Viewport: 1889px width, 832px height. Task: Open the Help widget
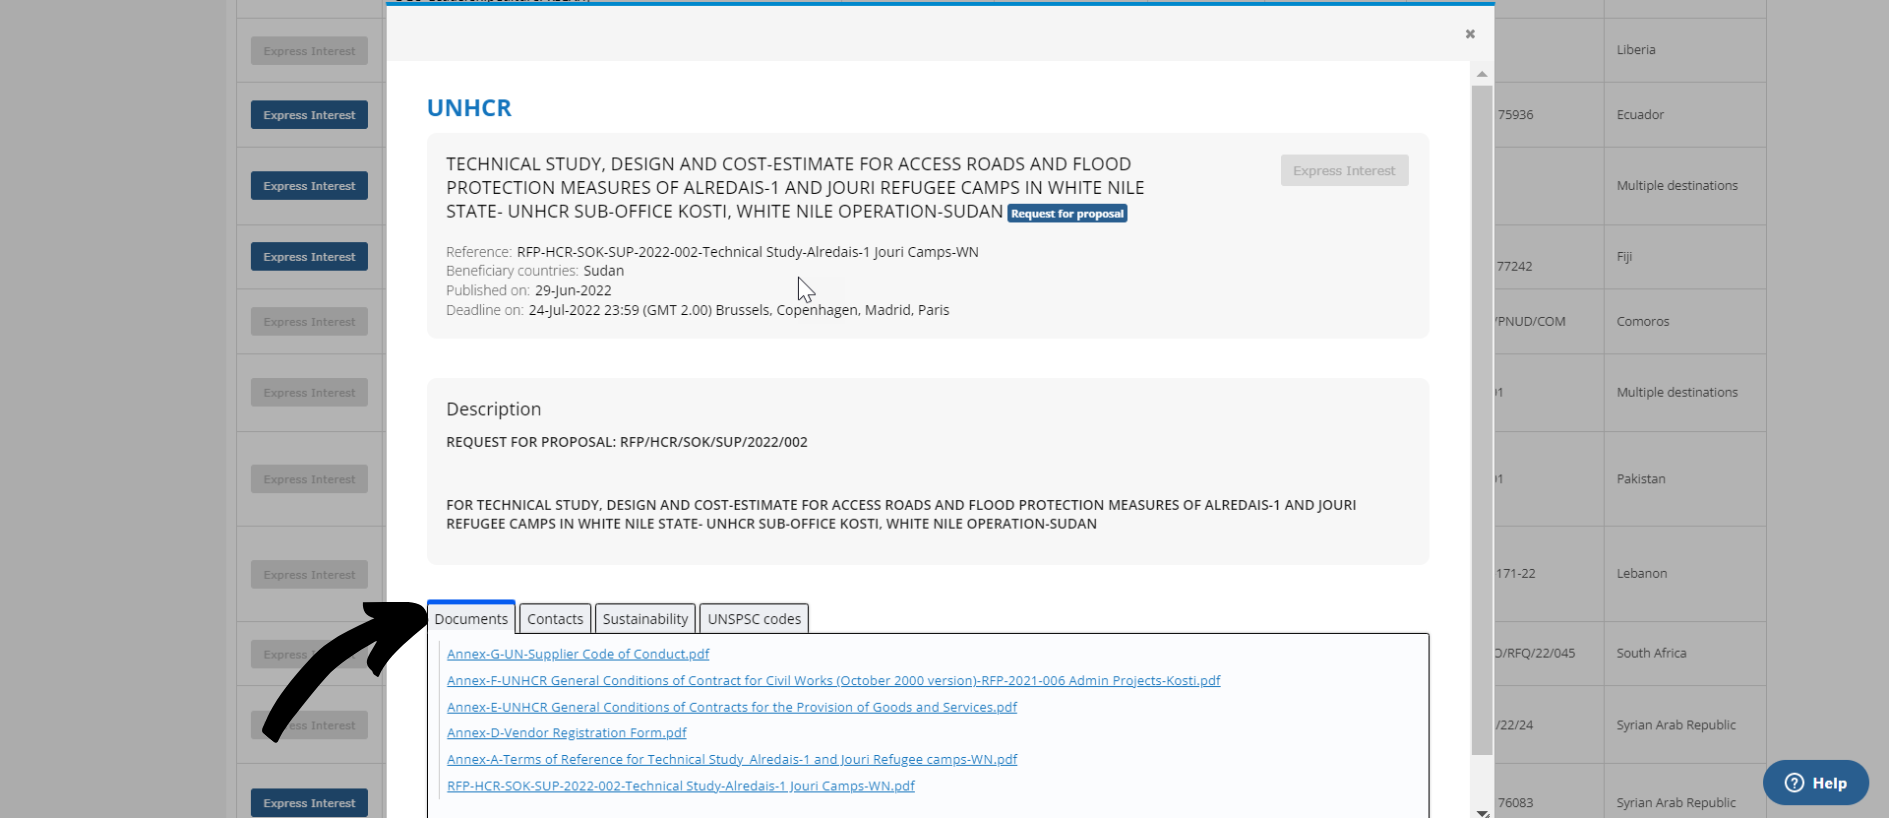[1815, 783]
